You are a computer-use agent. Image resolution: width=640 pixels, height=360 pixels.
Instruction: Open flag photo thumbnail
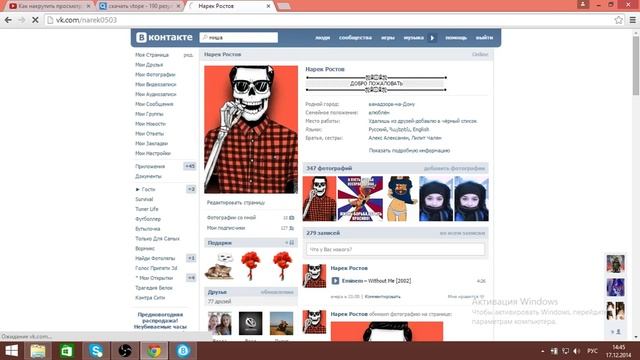coord(360,199)
